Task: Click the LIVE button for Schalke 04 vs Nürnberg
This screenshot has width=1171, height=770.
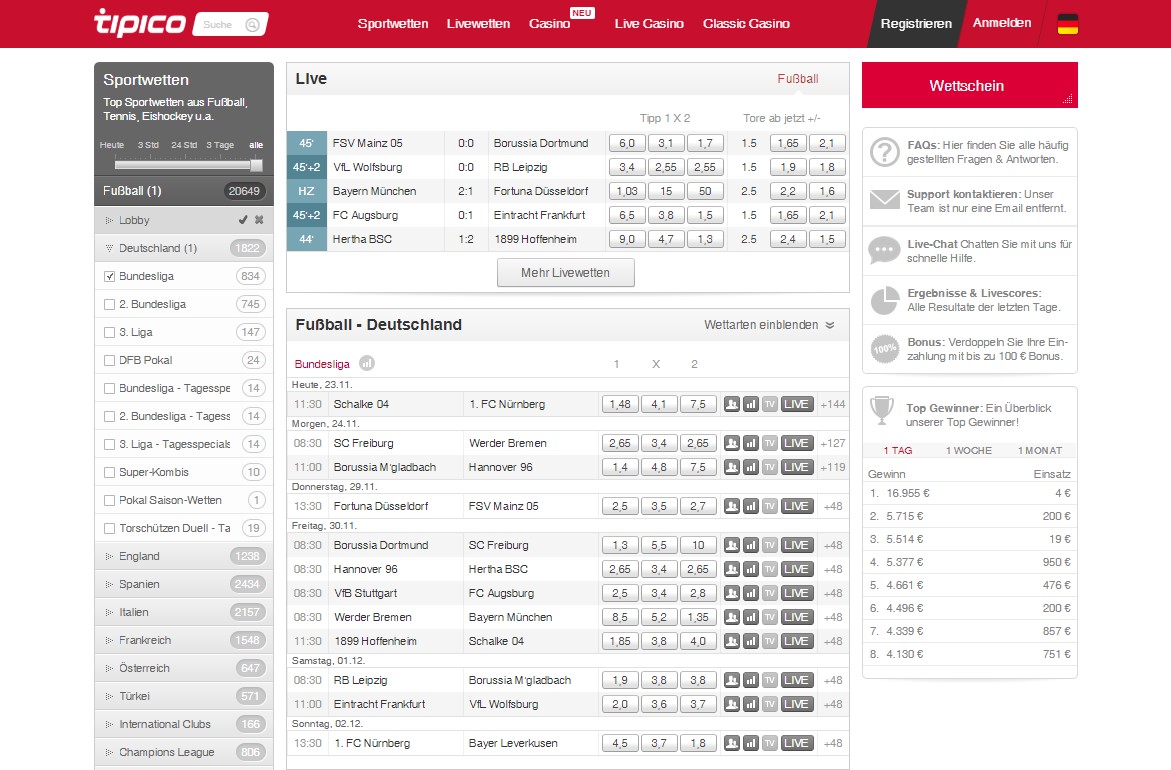Action: [x=797, y=404]
